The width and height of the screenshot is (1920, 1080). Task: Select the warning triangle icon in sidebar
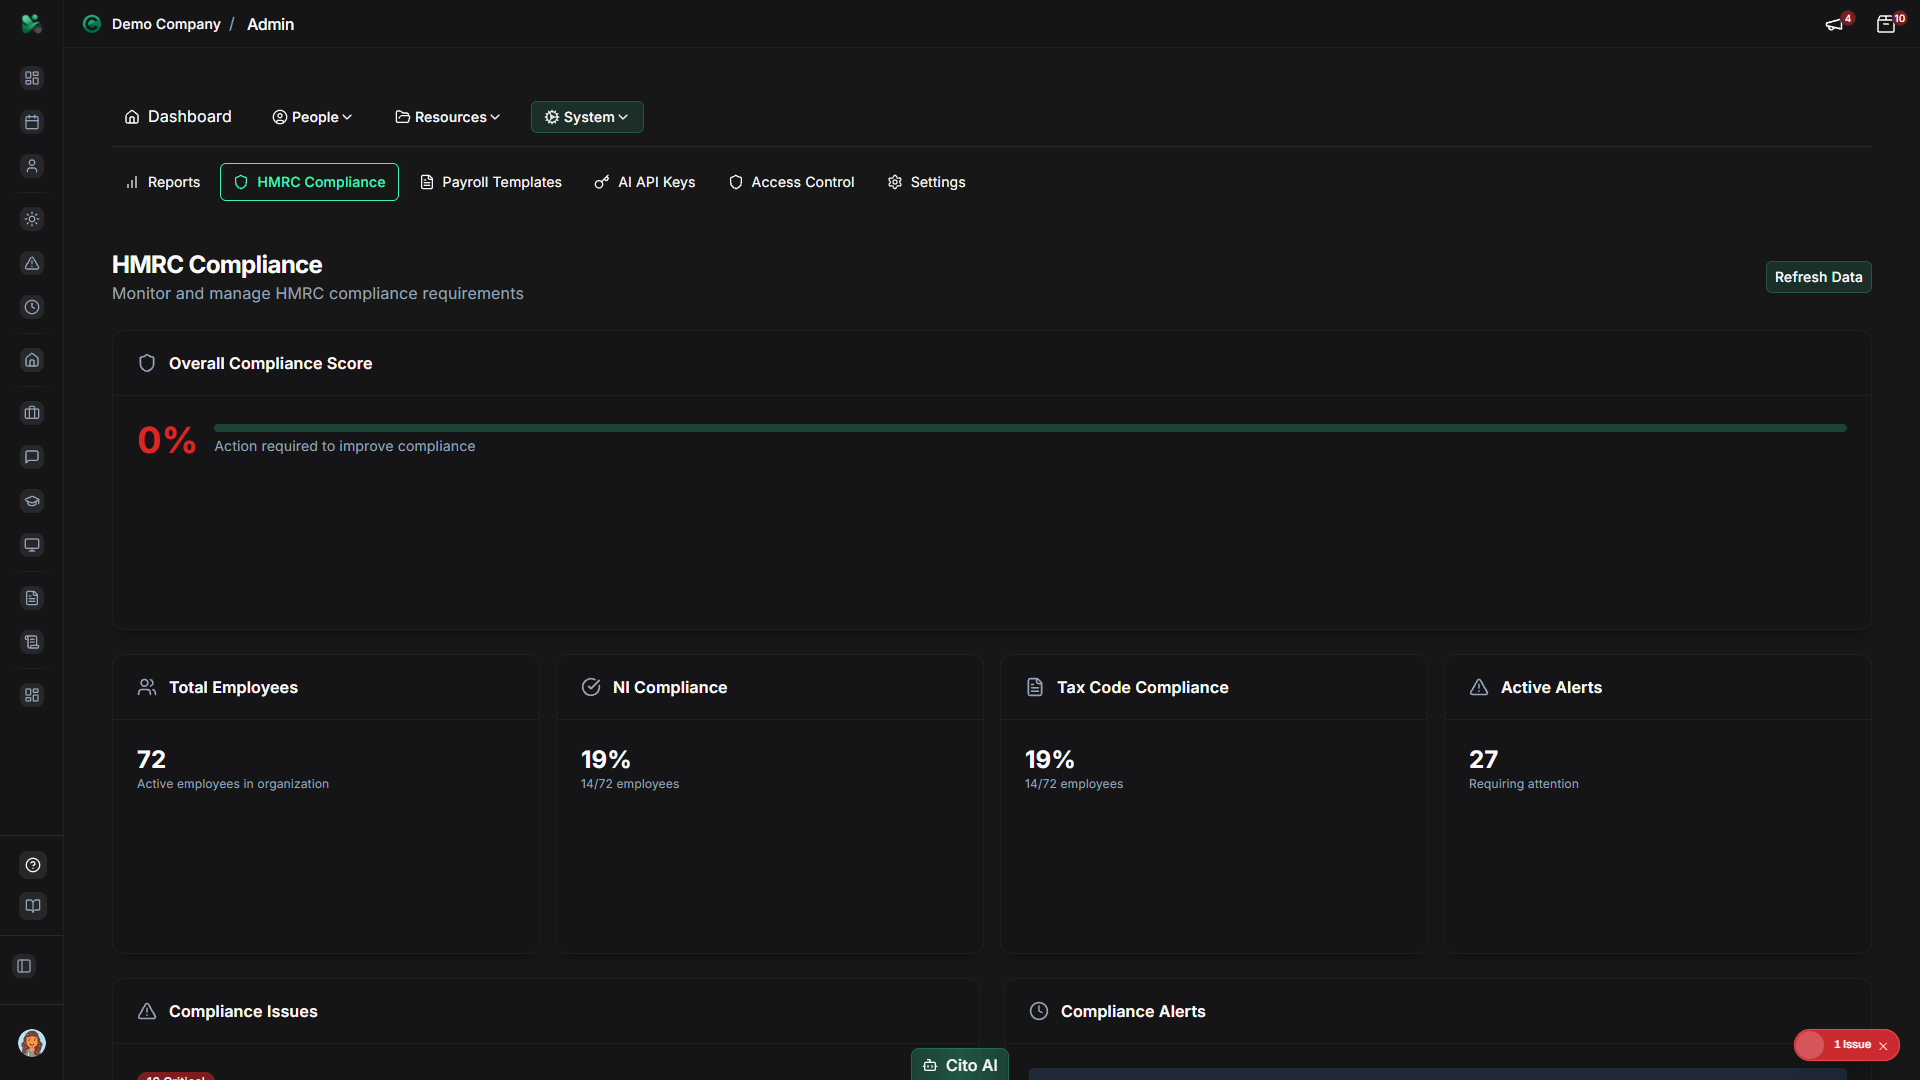coord(32,263)
